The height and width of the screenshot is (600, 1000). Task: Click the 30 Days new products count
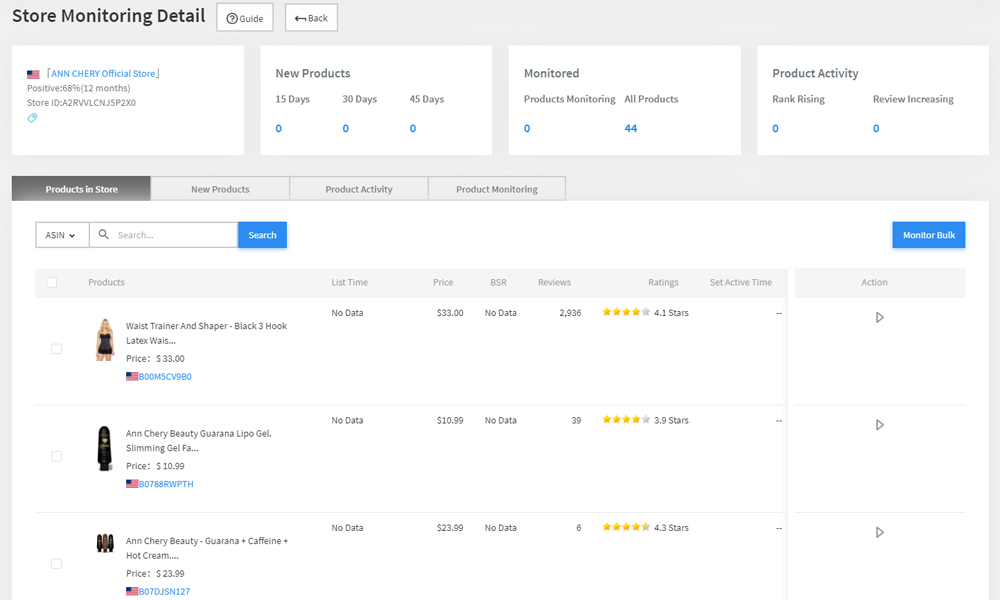pyautogui.click(x=346, y=128)
